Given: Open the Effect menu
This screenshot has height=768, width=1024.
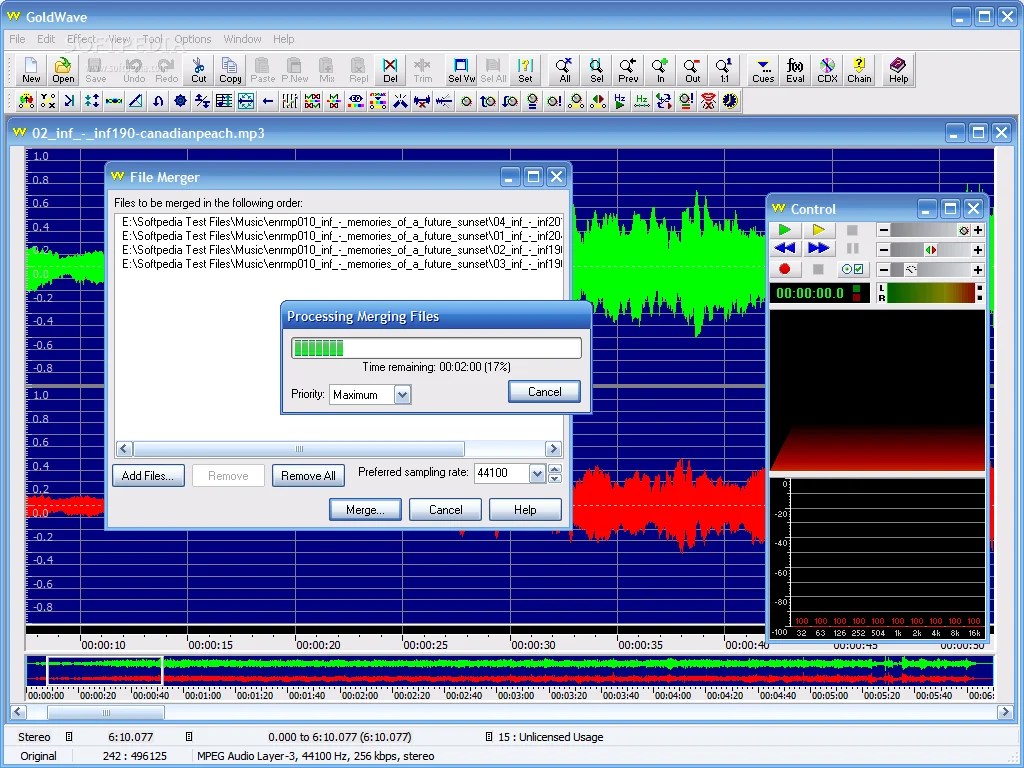Looking at the screenshot, I should pyautogui.click(x=81, y=39).
